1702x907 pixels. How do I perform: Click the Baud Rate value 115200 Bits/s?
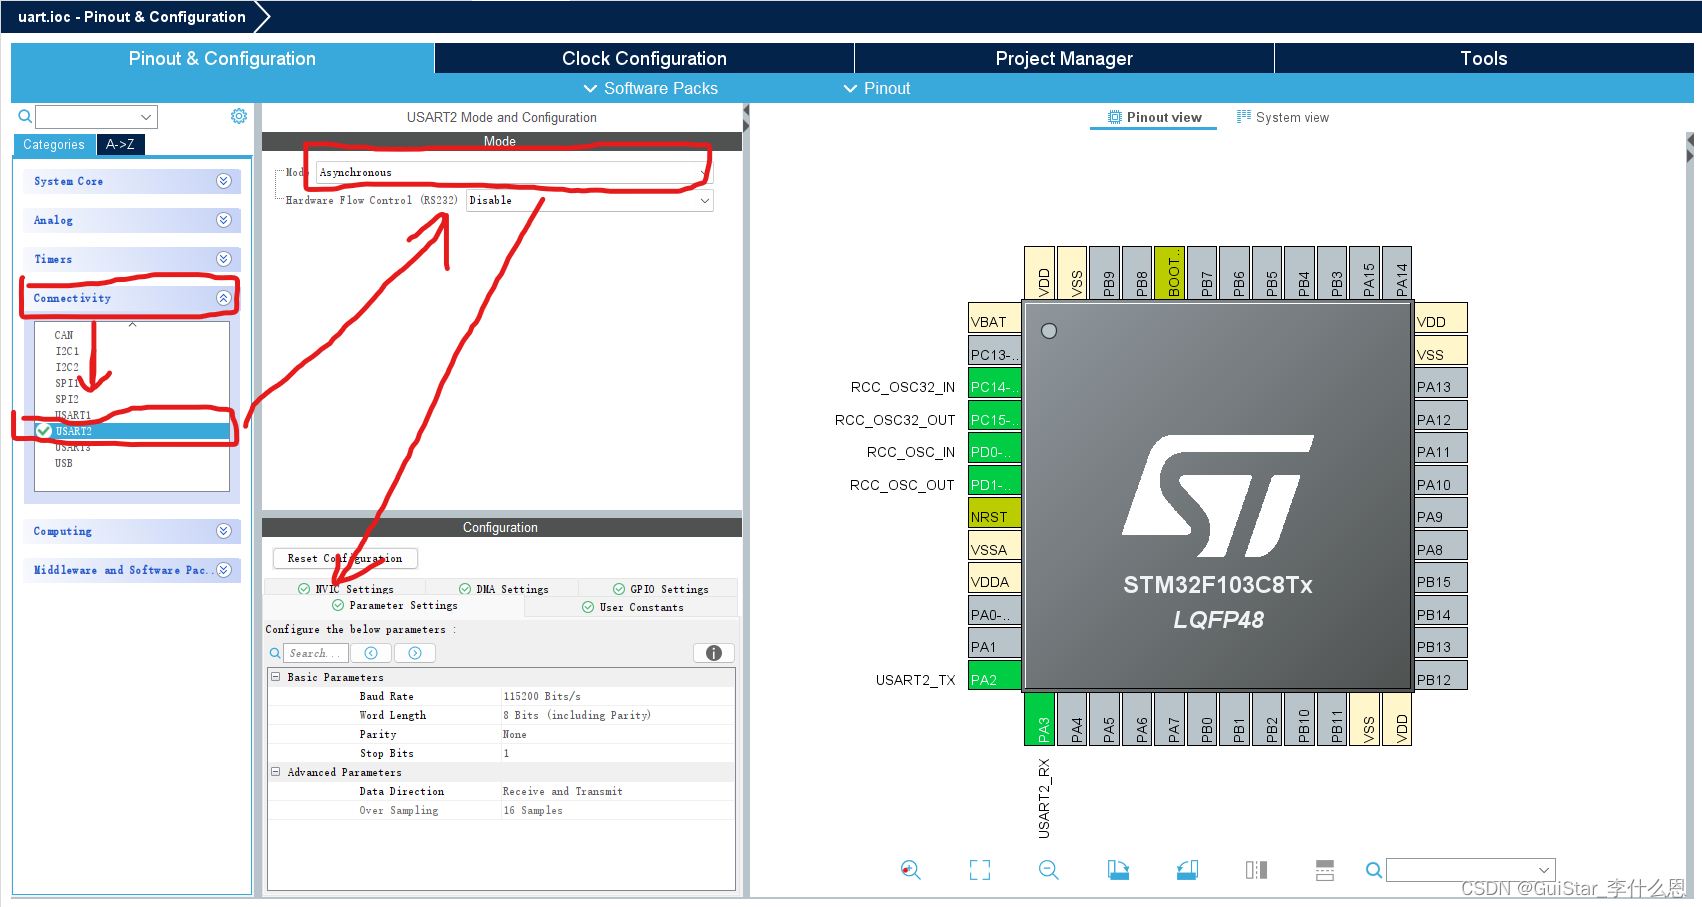[x=542, y=696]
